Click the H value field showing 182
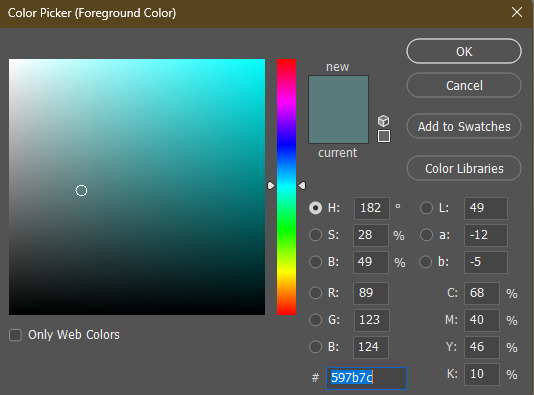Image resolution: width=534 pixels, height=395 pixels. 372,208
